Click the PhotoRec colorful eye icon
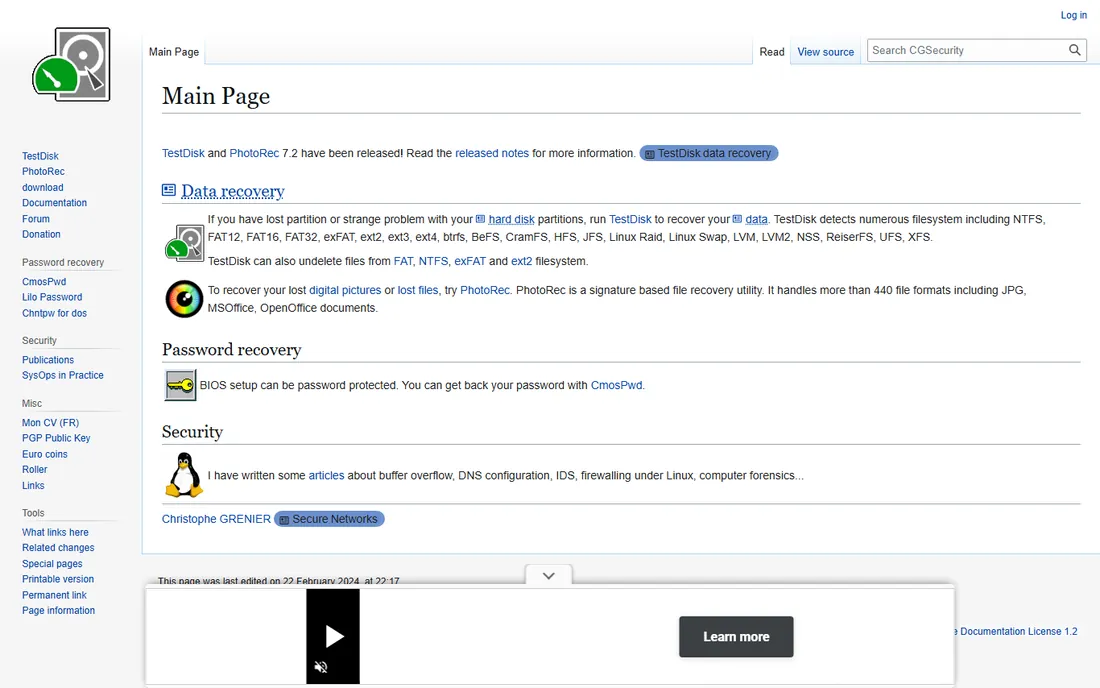Image resolution: width=1100 pixels, height=688 pixels. click(185, 299)
